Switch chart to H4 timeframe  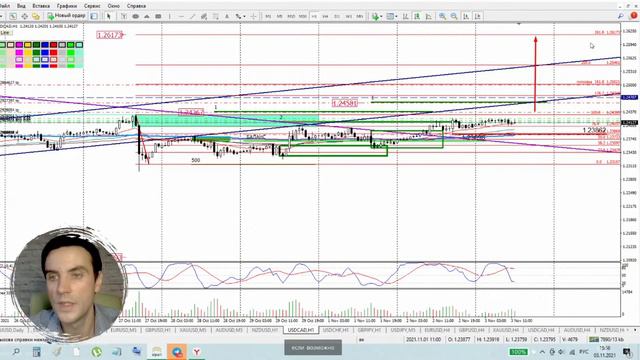click(325, 16)
